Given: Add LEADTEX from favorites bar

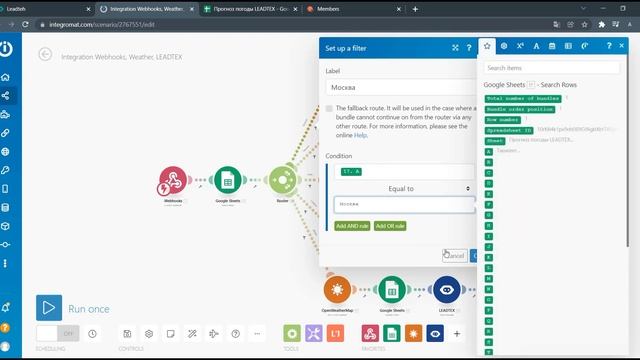Looking at the screenshot, I should tap(435, 333).
